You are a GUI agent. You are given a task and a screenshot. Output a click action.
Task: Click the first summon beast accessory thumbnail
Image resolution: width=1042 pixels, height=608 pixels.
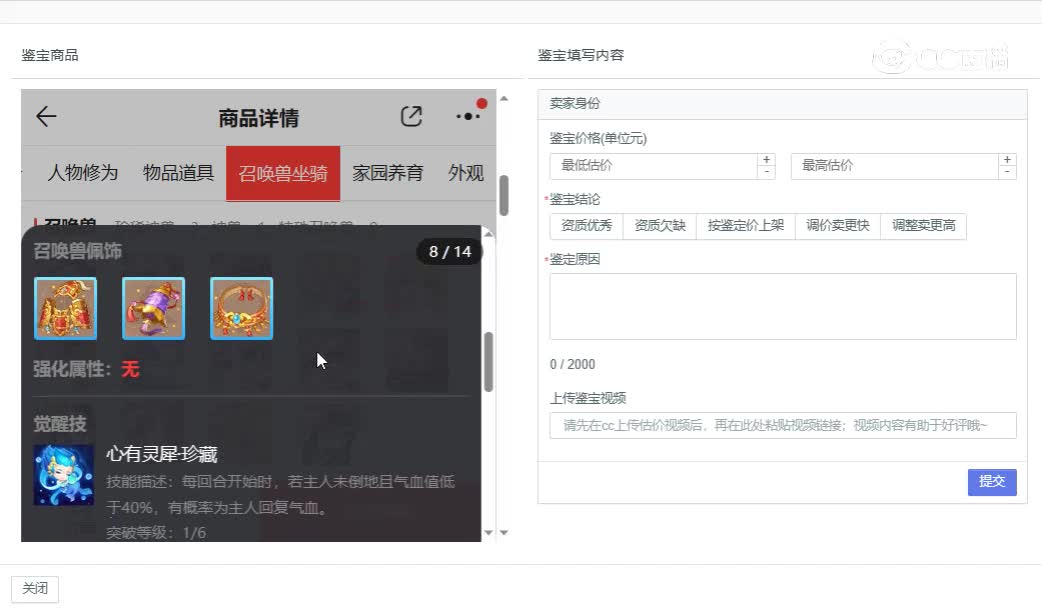coord(65,308)
